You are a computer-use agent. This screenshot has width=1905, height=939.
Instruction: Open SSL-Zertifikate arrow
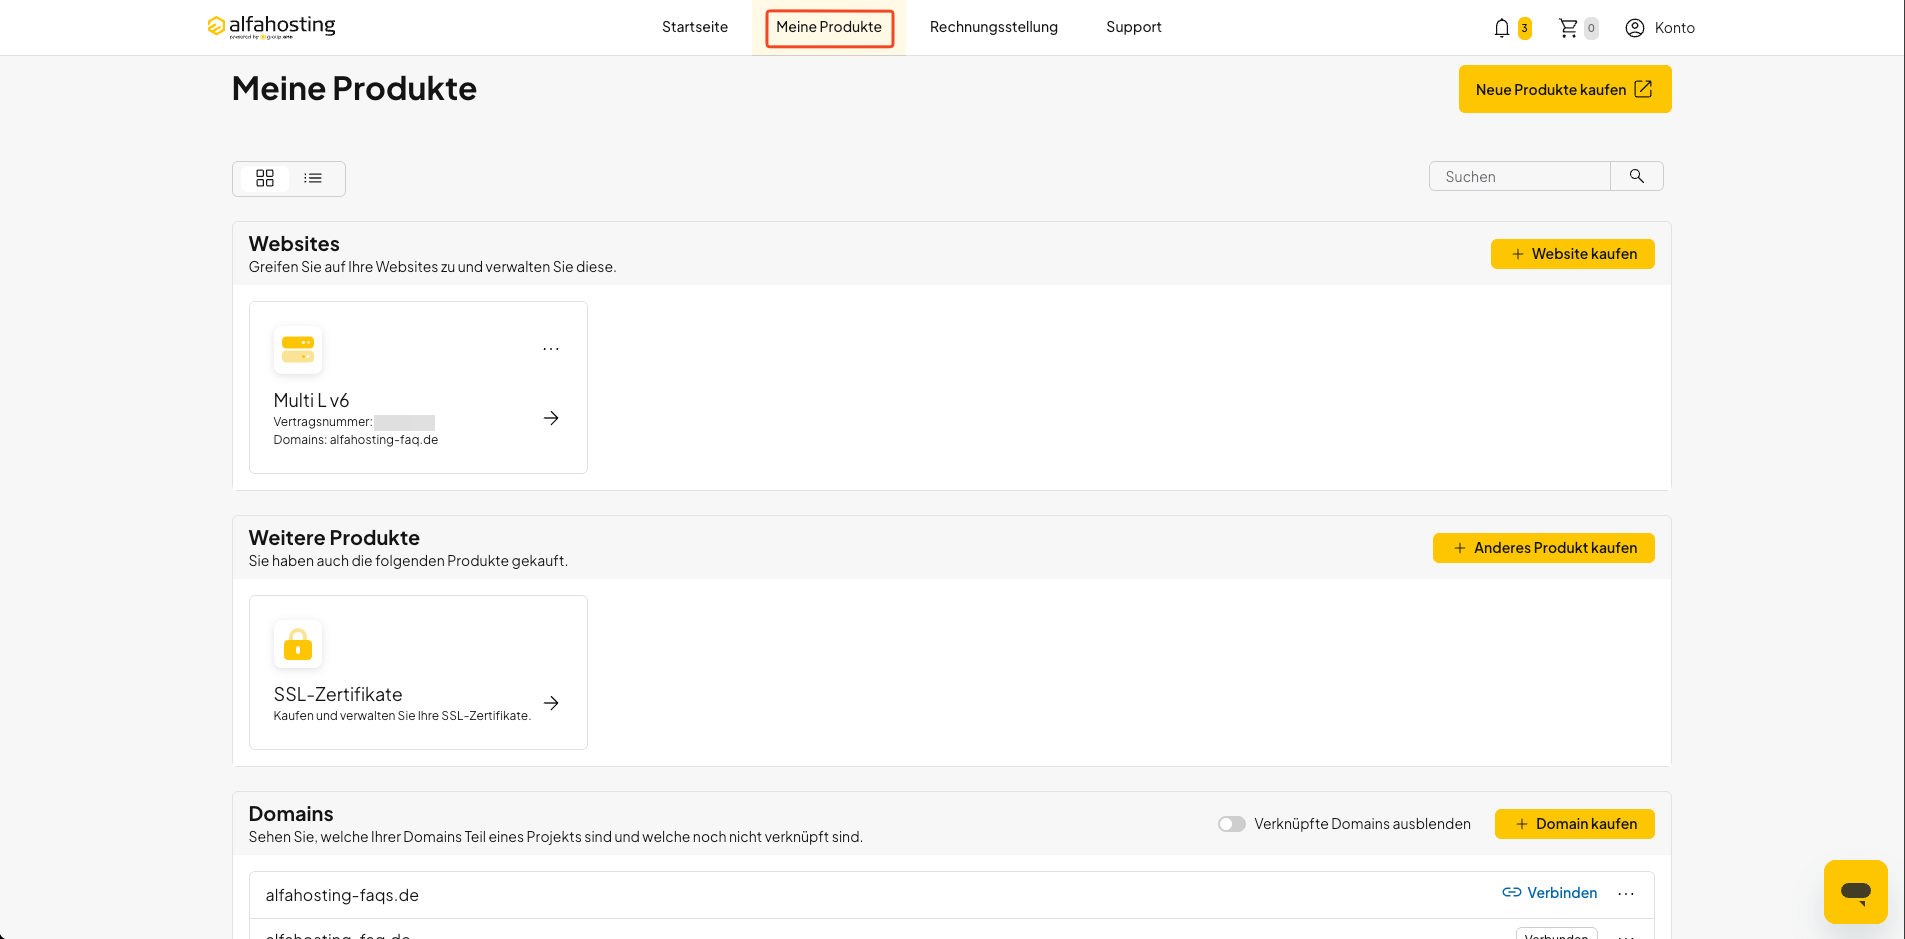point(551,703)
